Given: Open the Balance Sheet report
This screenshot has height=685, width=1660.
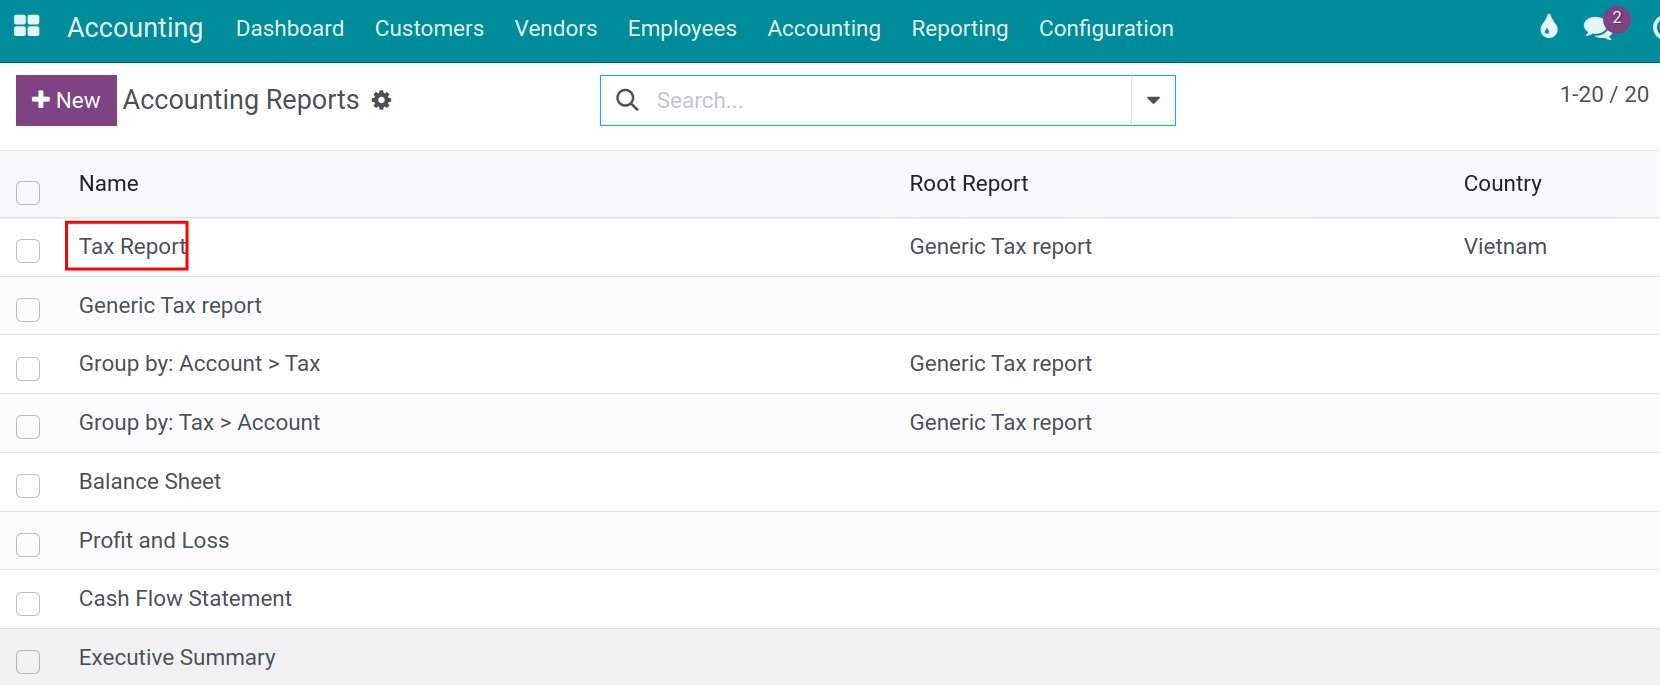Looking at the screenshot, I should click(x=150, y=481).
